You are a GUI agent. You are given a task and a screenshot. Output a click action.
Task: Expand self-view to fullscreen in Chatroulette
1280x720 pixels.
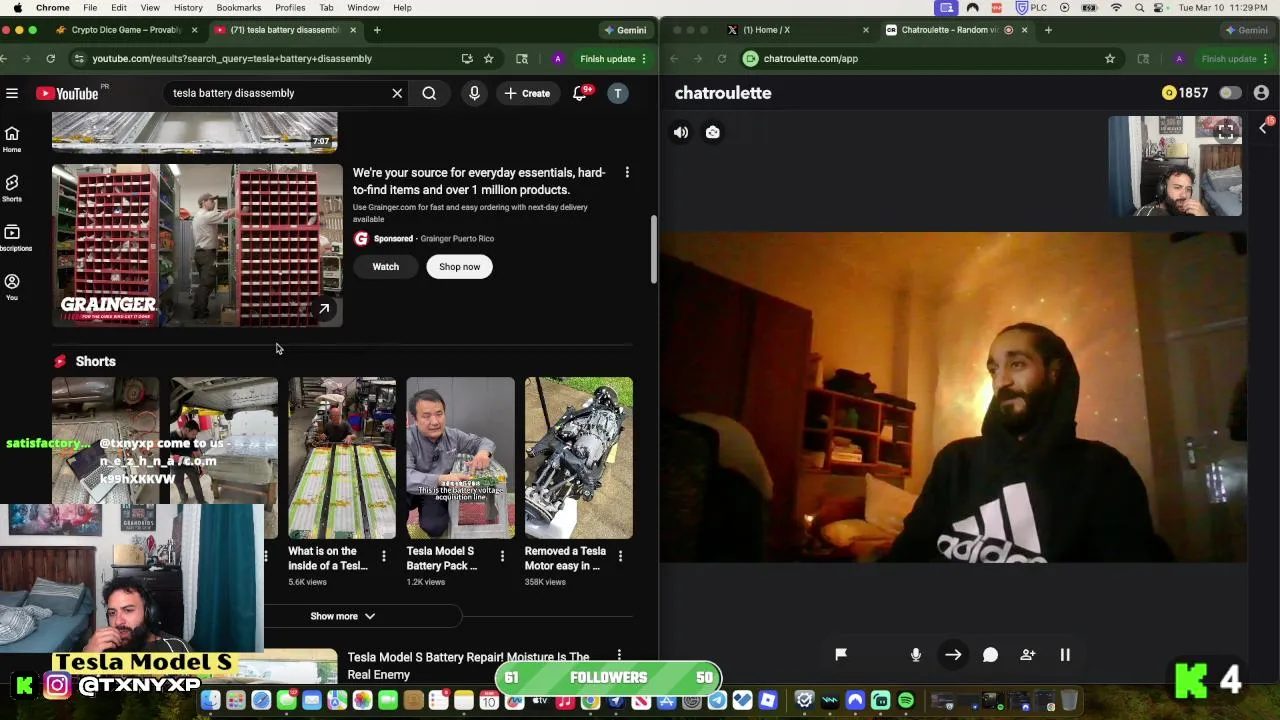pos(1226,131)
